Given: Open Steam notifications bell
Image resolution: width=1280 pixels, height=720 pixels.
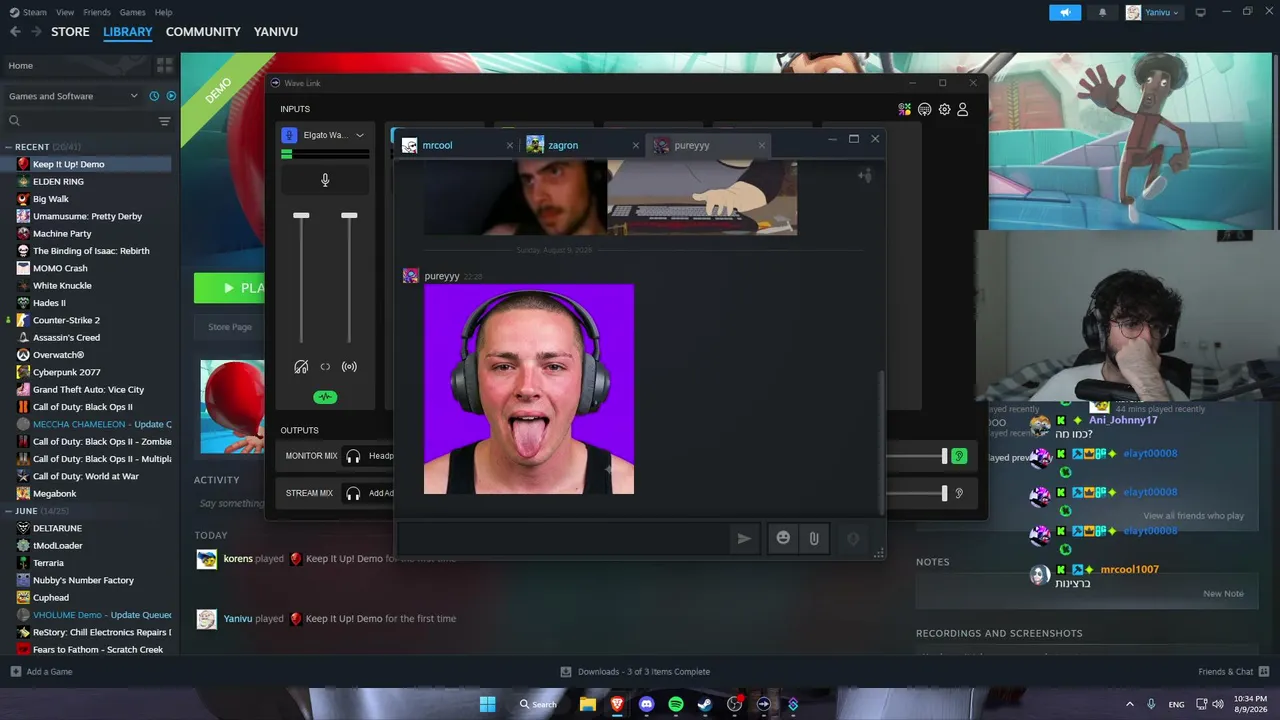Looking at the screenshot, I should click(1103, 12).
